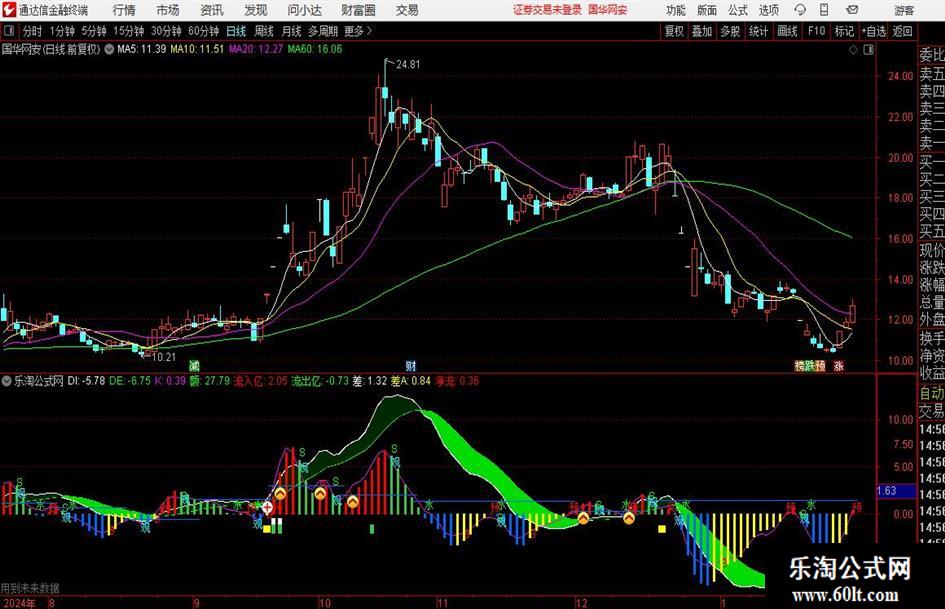Switch to the 分时 chart tab
The image size is (945, 609).
[33, 31]
